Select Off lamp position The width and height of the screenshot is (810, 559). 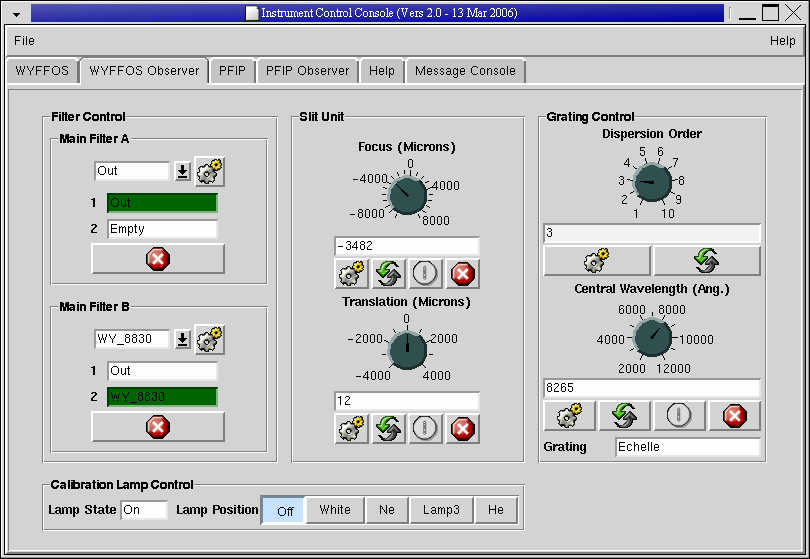[284, 510]
